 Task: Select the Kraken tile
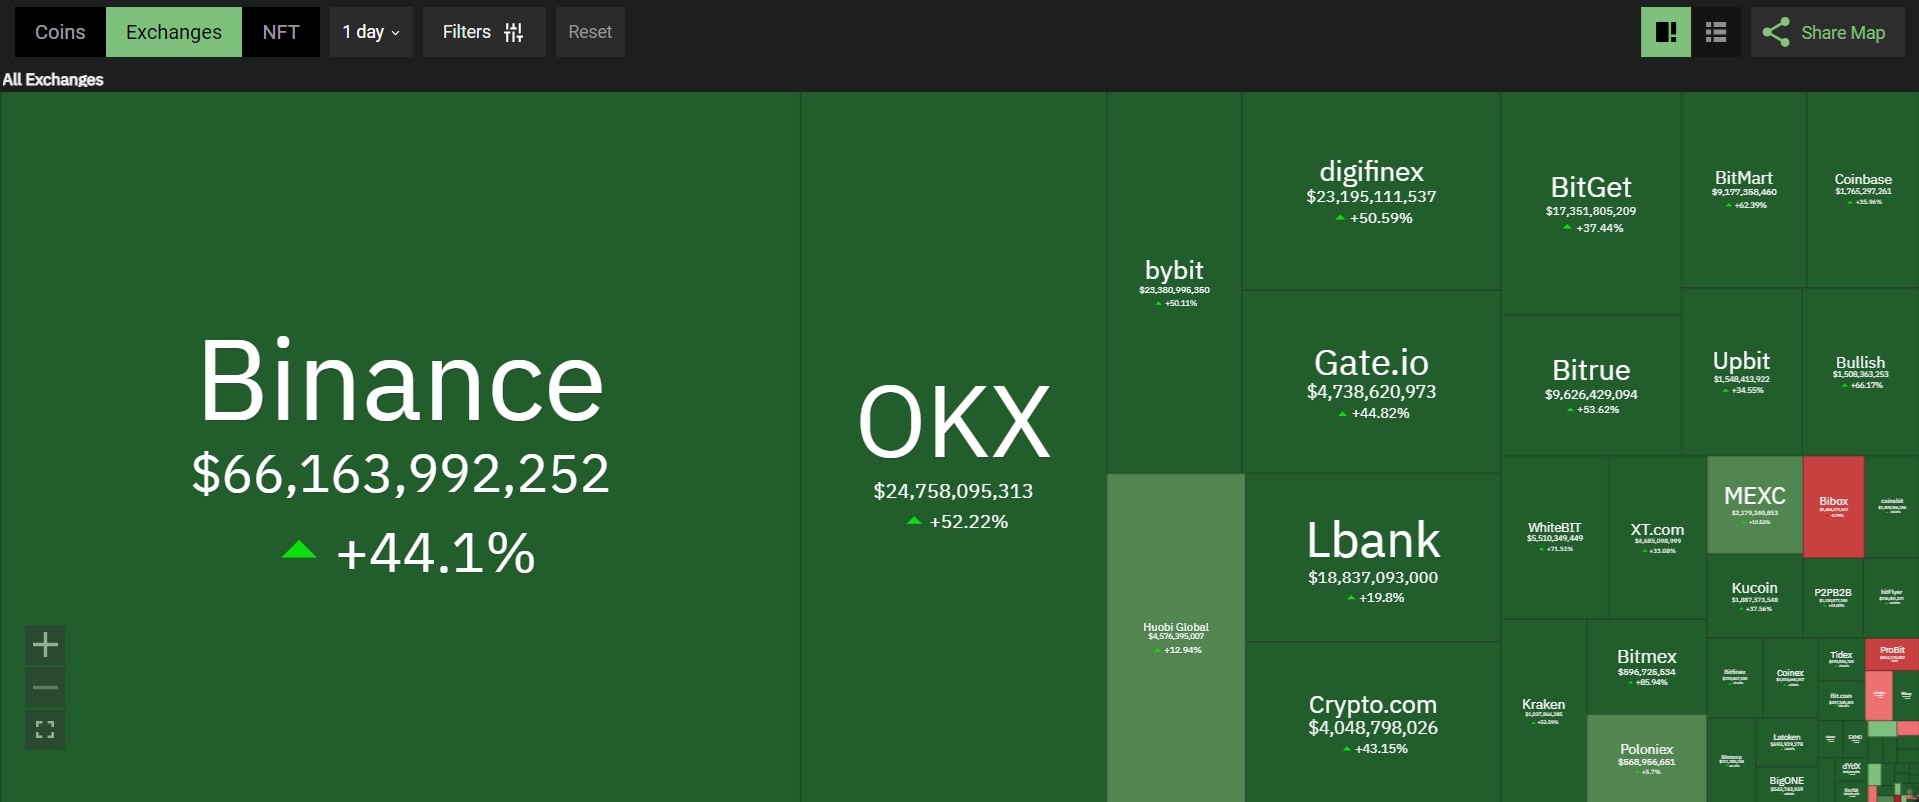[1543, 710]
